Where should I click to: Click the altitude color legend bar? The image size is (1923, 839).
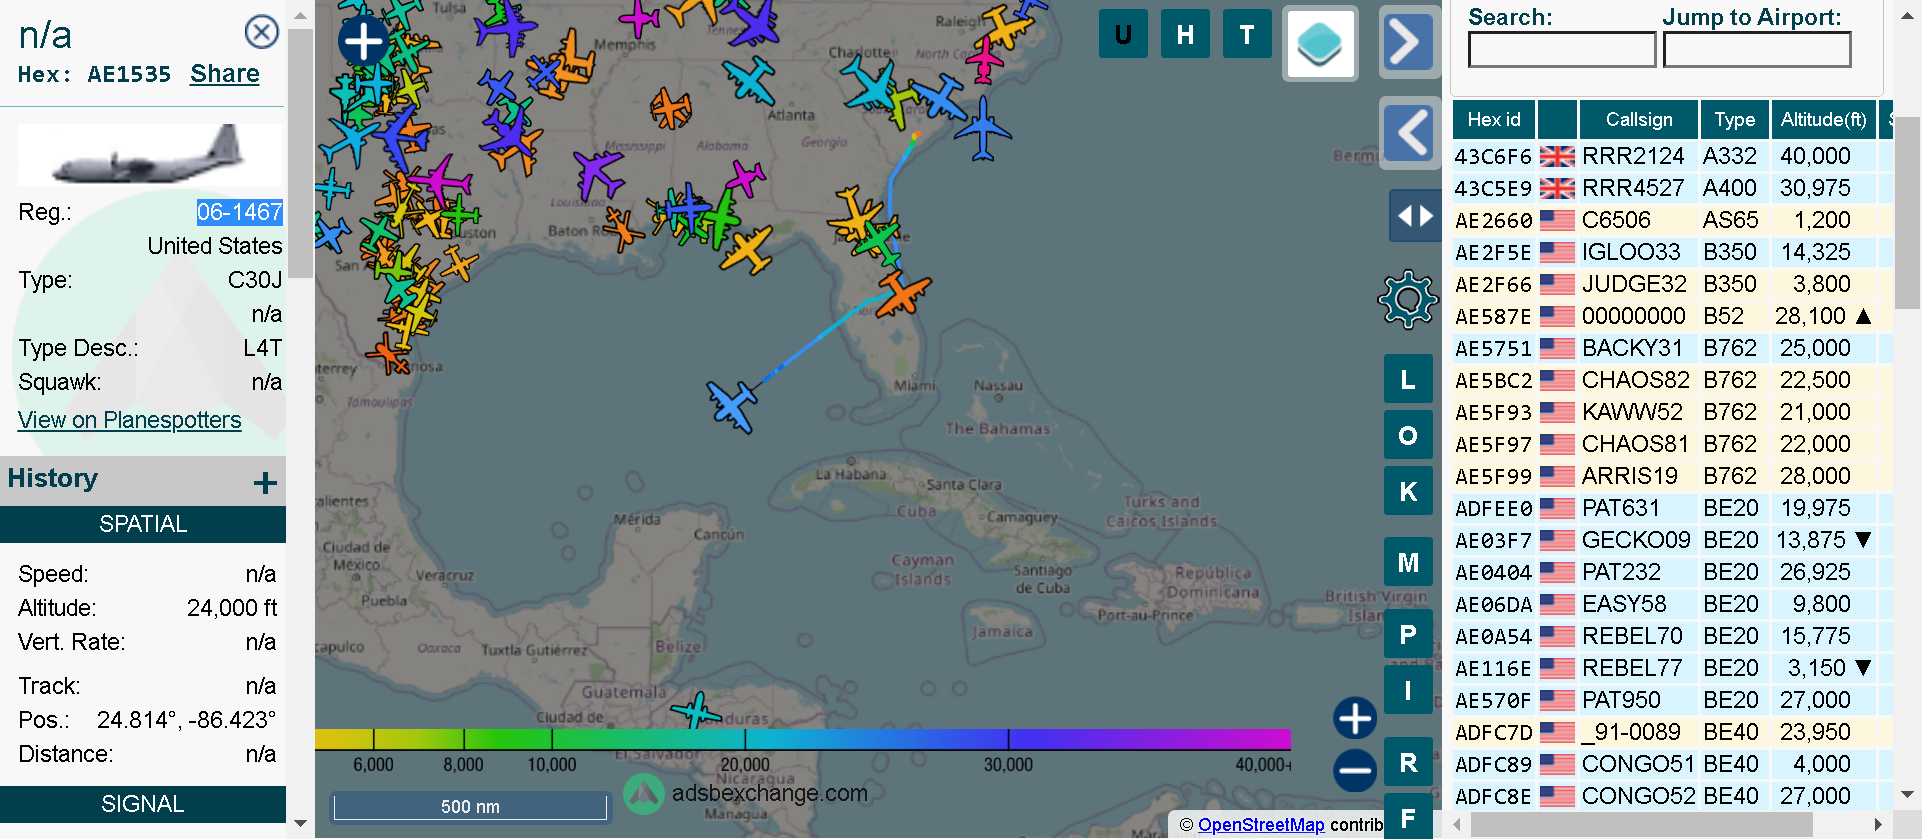click(803, 739)
